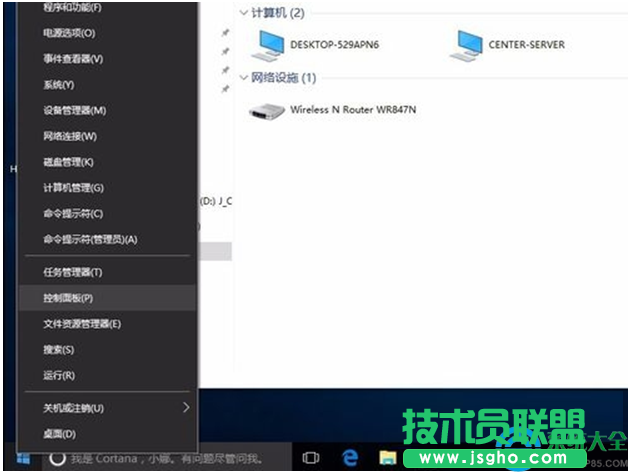
Task: Expand the 关机或注销(U) submenu arrow
Action: pos(186,408)
